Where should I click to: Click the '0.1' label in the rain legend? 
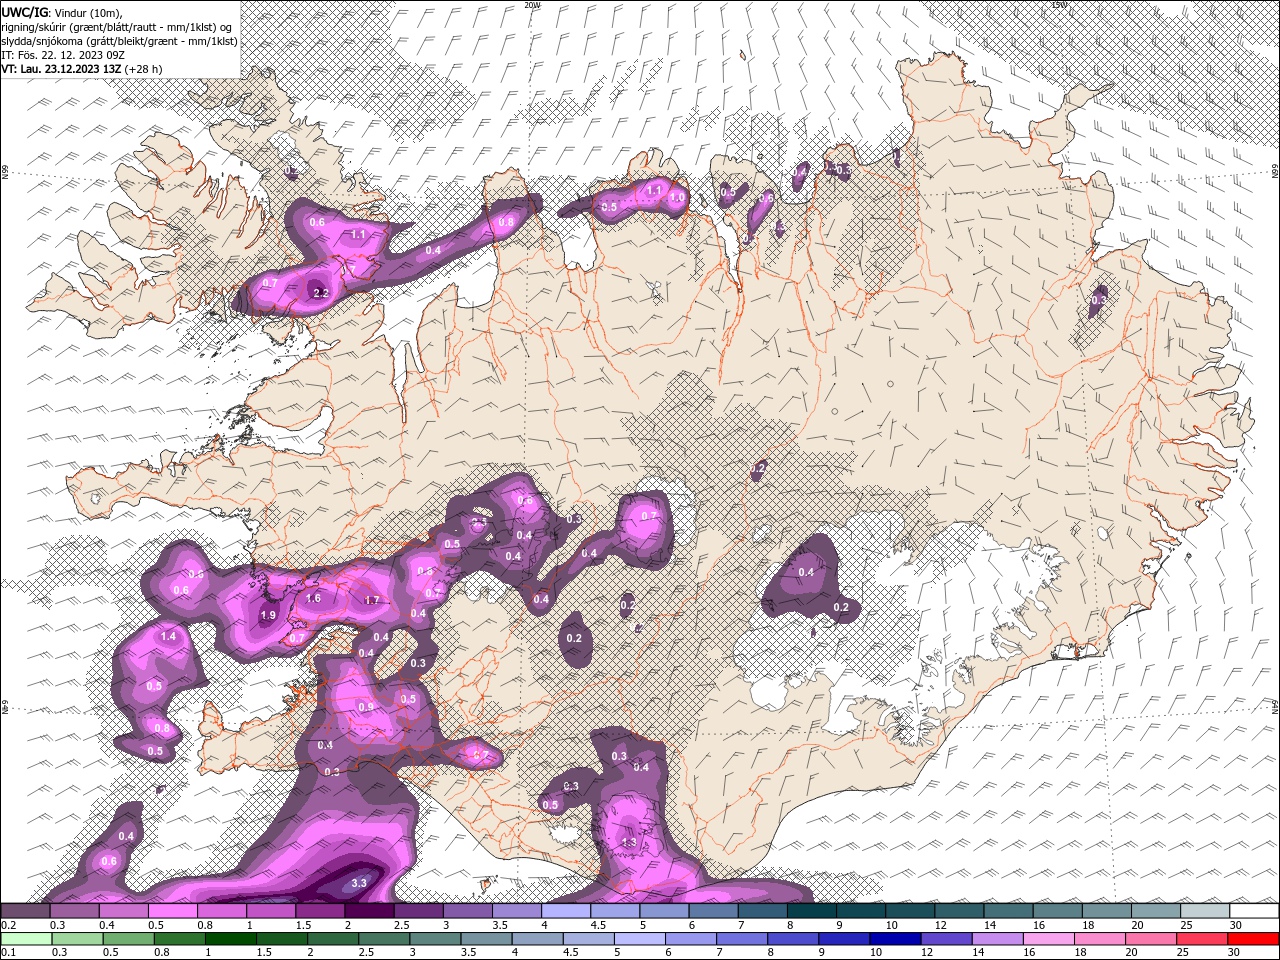tap(8, 952)
